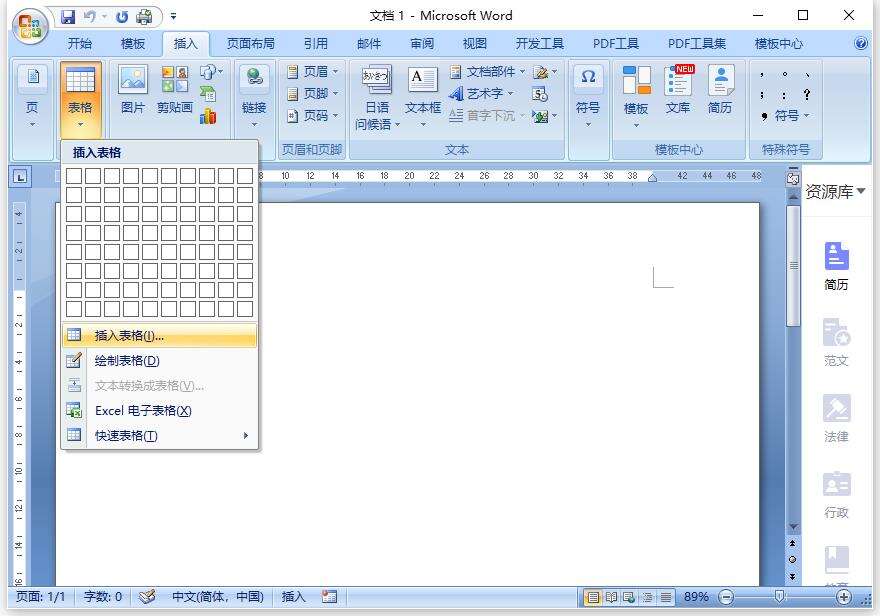Click the 表格 table button in ribbon

click(x=80, y=98)
